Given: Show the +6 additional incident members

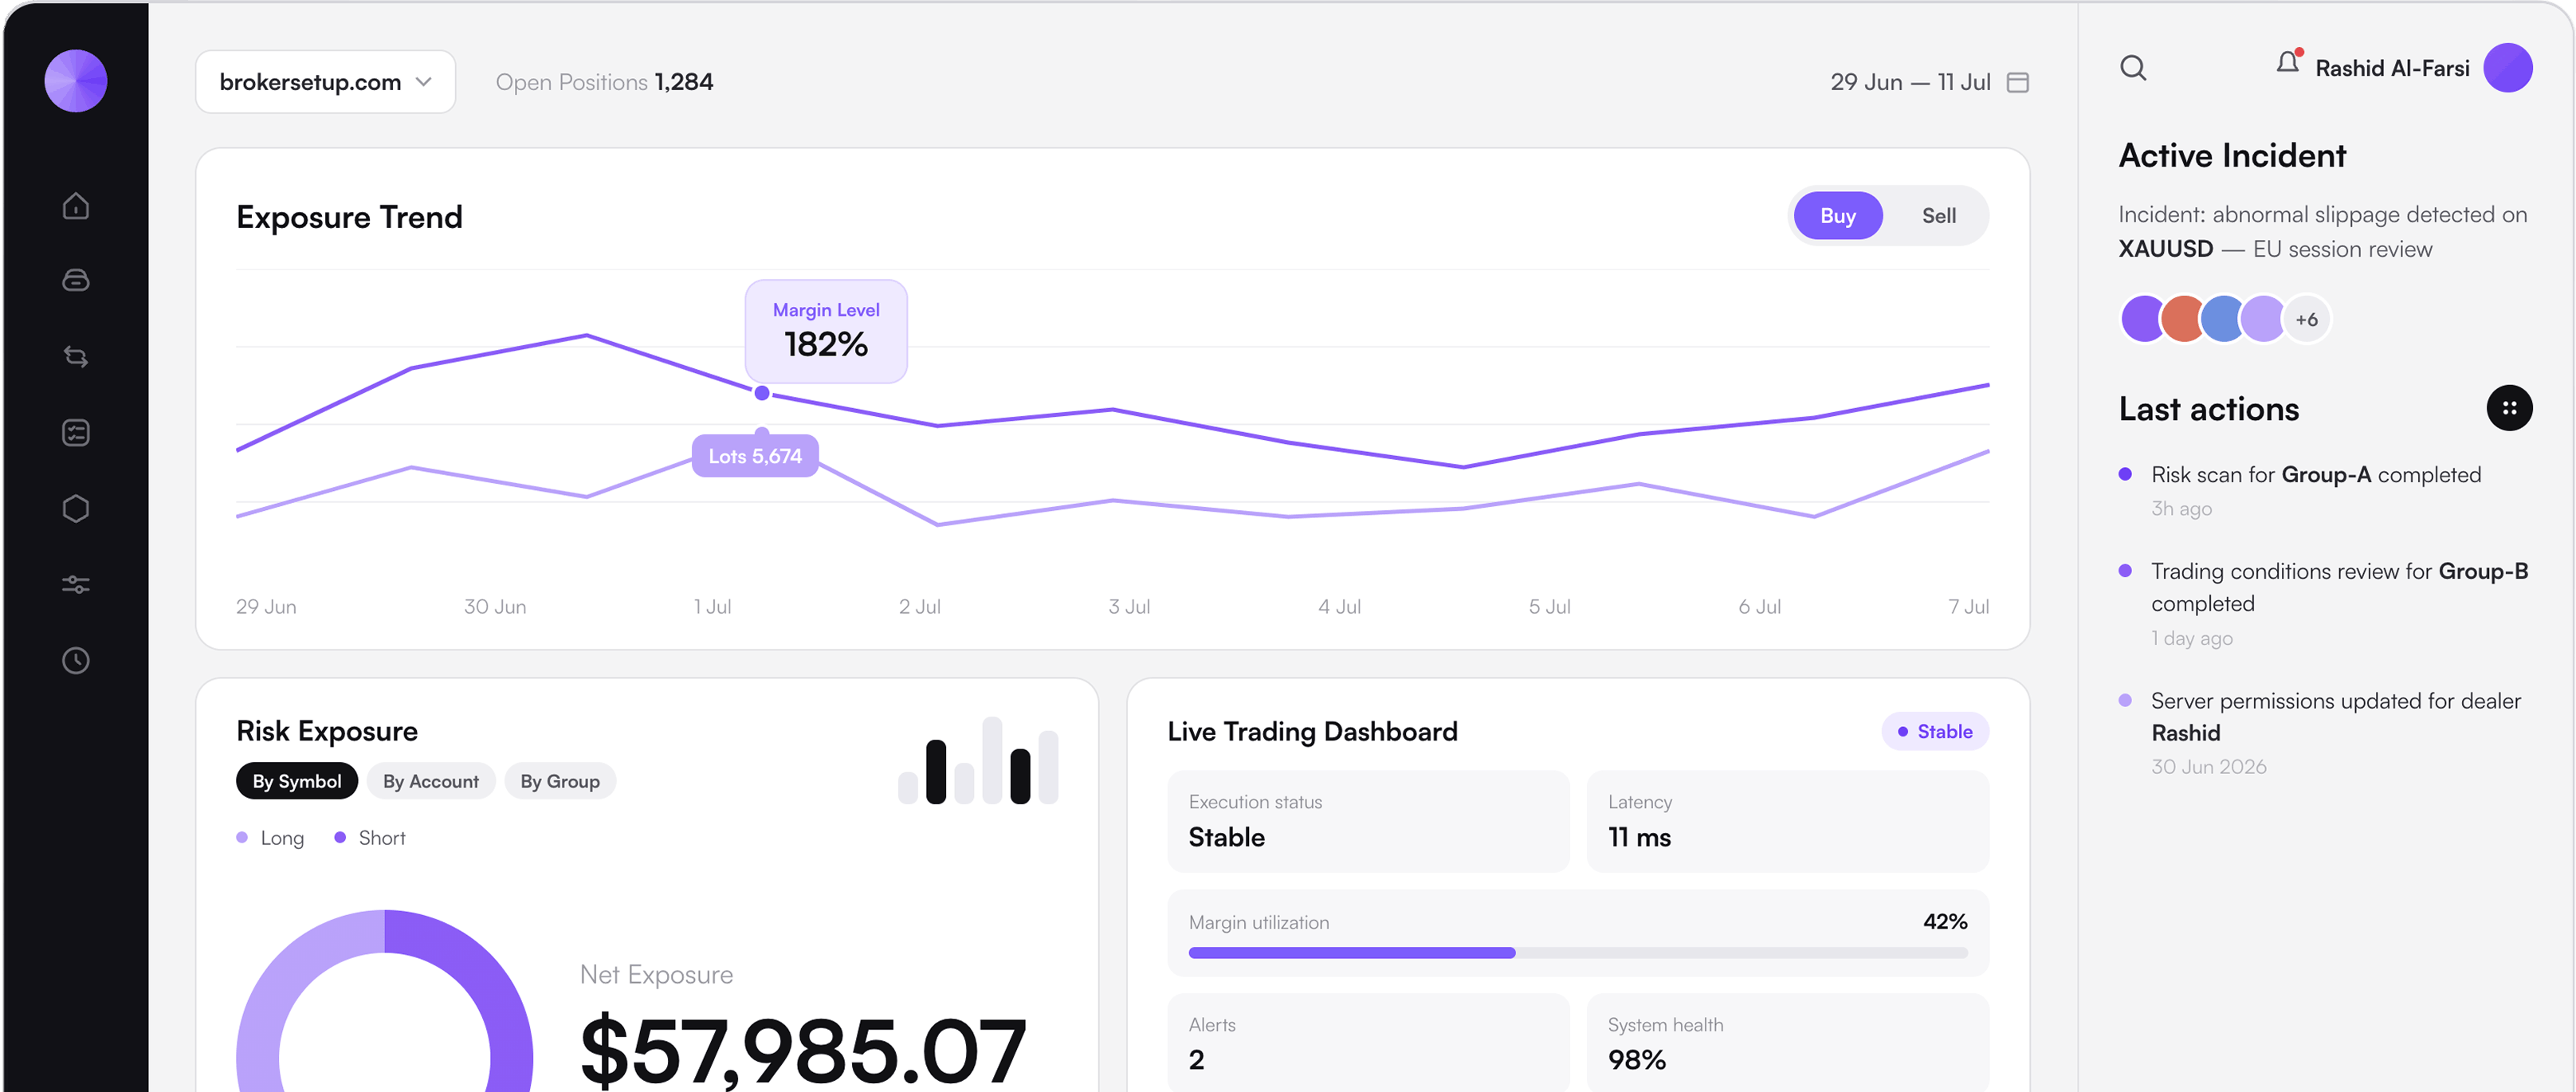Looking at the screenshot, I should point(2306,320).
